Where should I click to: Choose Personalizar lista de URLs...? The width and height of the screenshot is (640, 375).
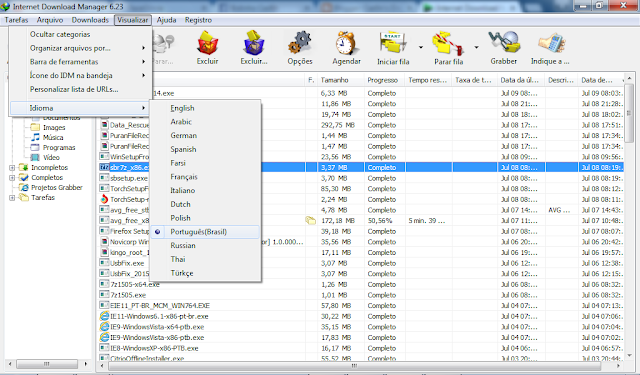[x=81, y=89]
